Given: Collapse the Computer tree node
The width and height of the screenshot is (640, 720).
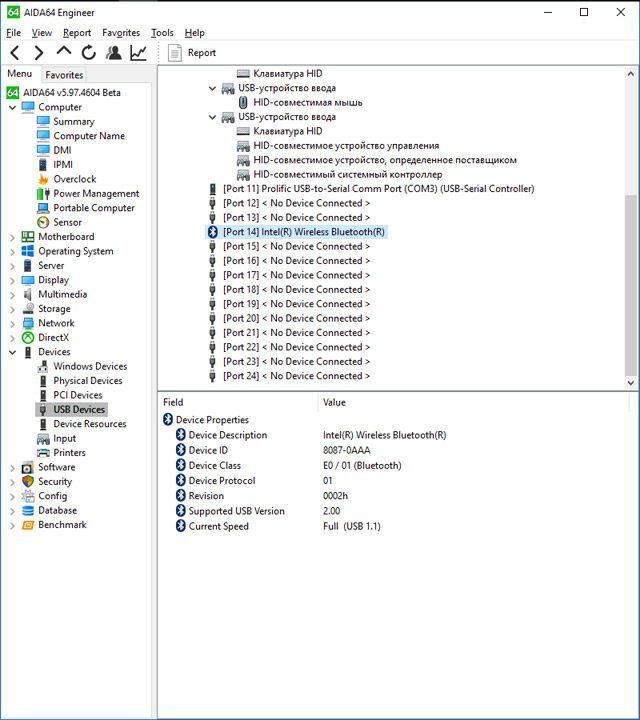Looking at the screenshot, I should tap(12, 107).
